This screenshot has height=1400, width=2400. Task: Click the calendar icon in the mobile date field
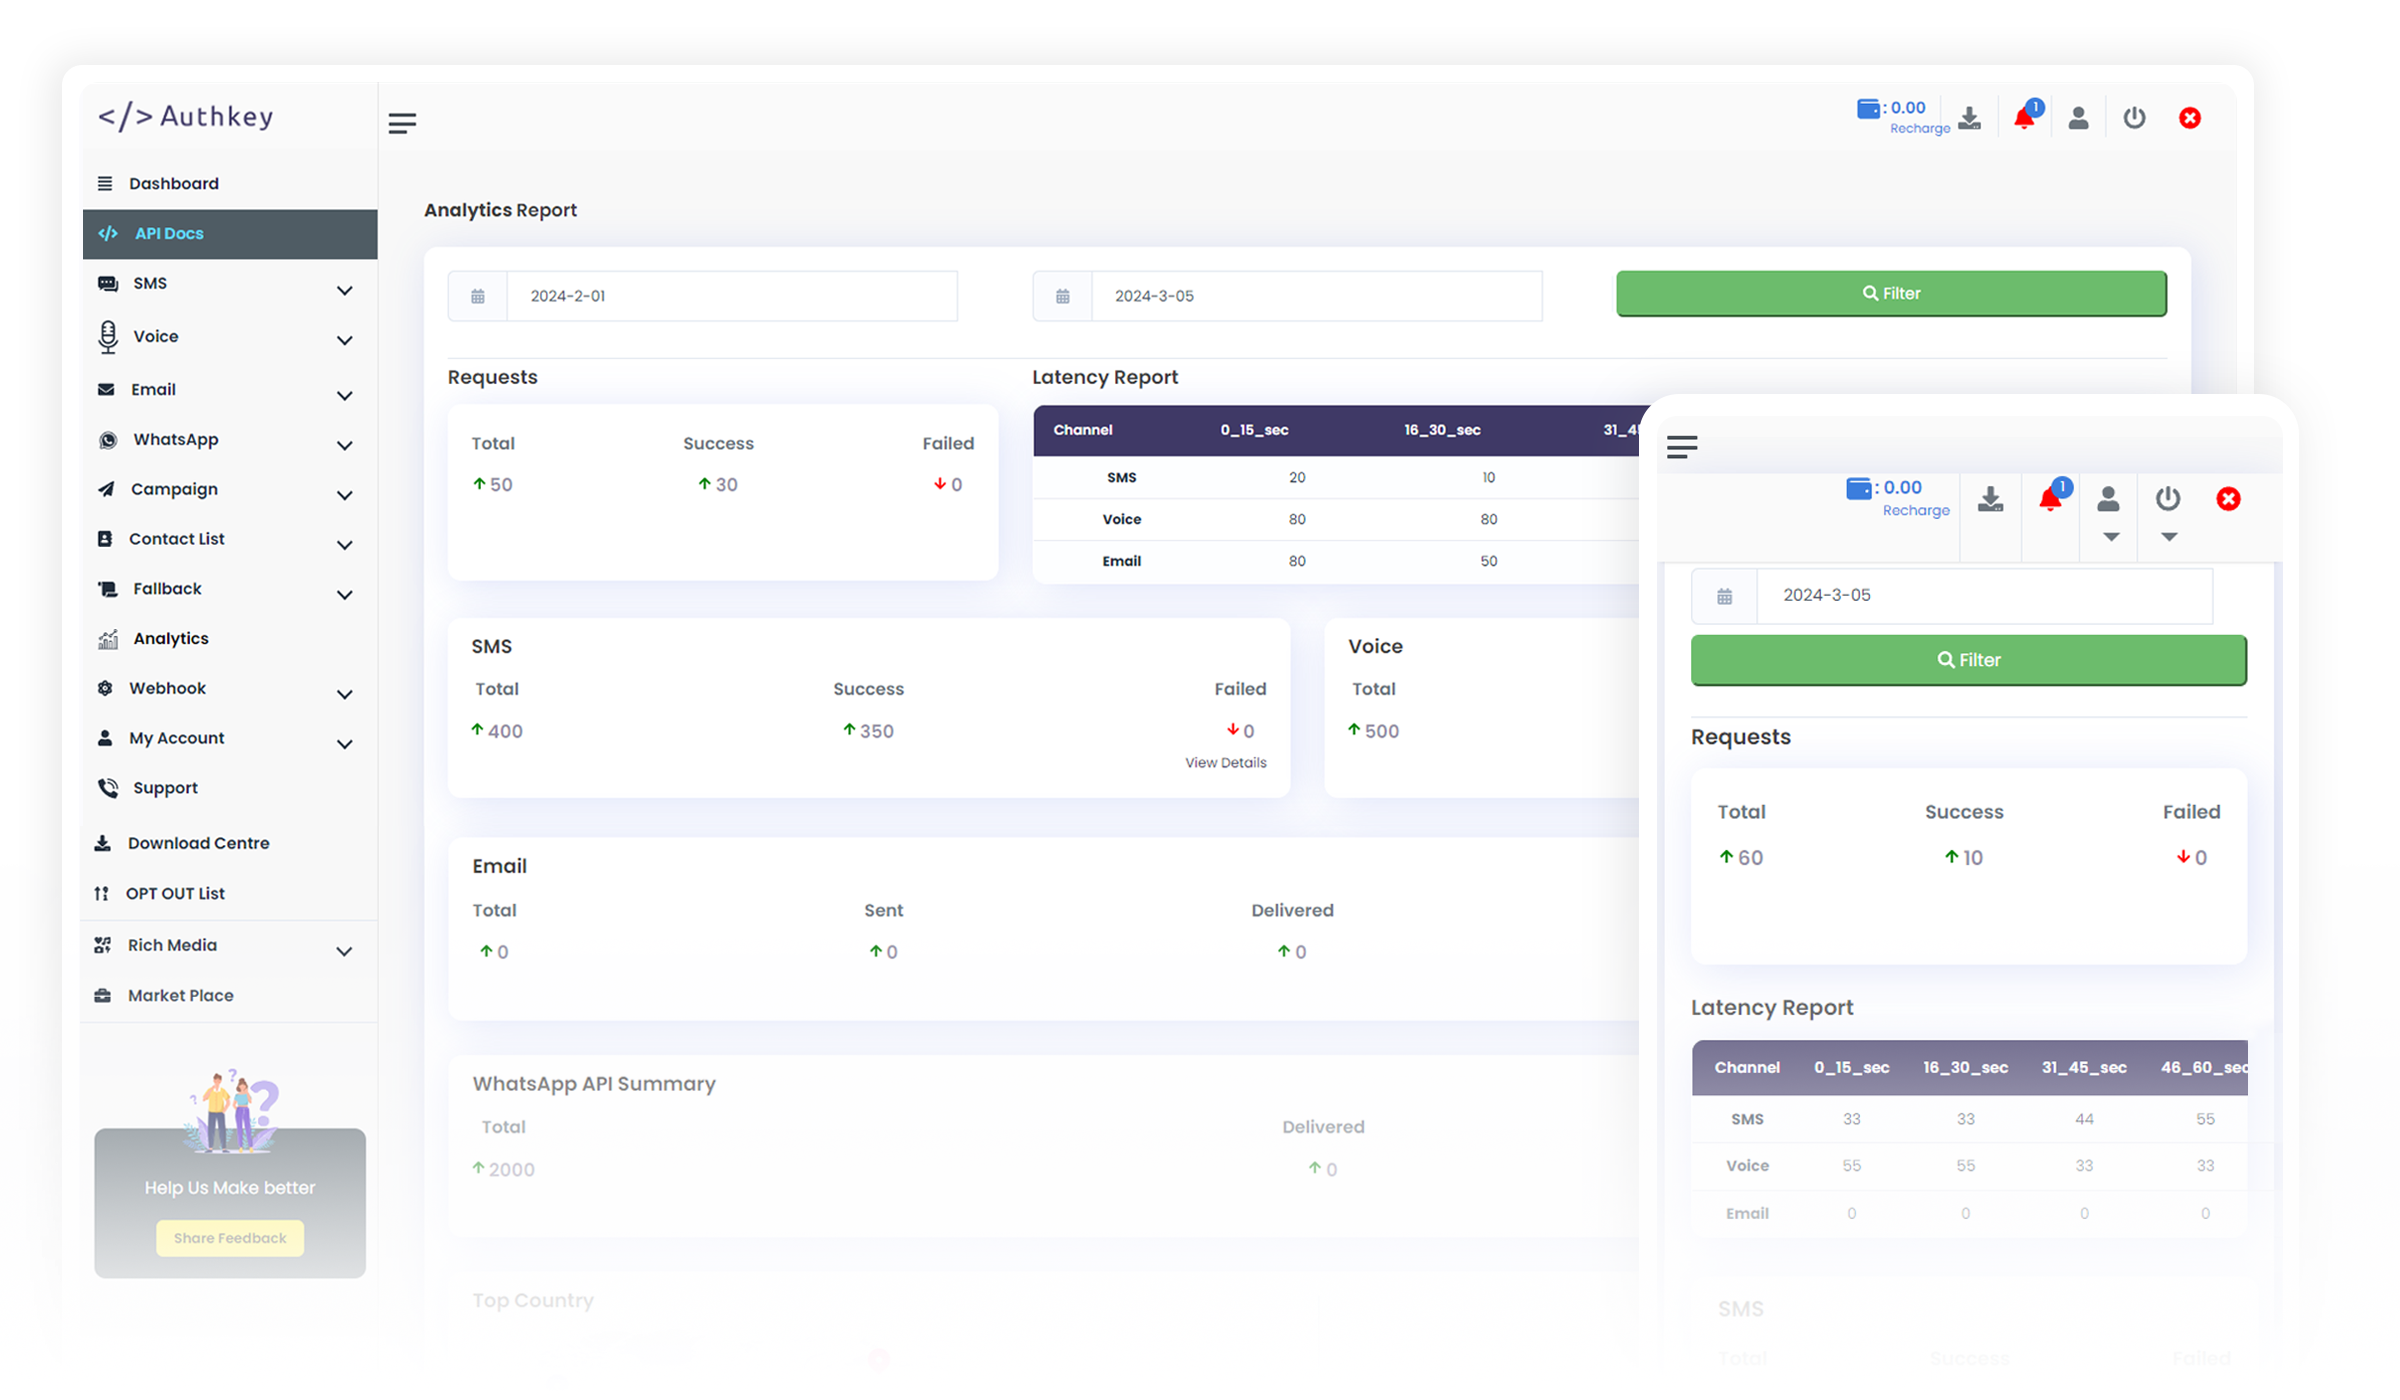click(x=1725, y=597)
